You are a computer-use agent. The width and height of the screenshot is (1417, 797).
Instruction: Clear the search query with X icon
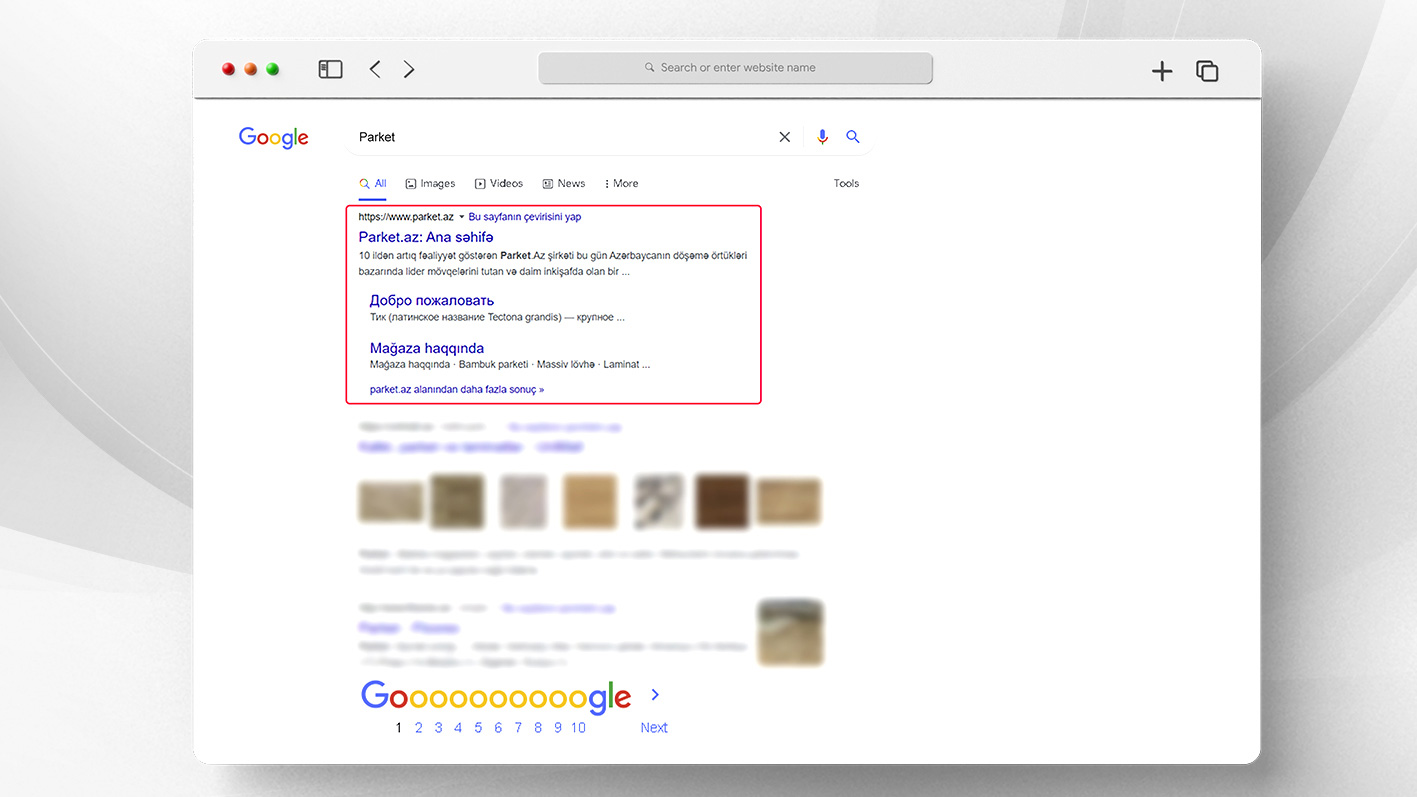pos(784,137)
